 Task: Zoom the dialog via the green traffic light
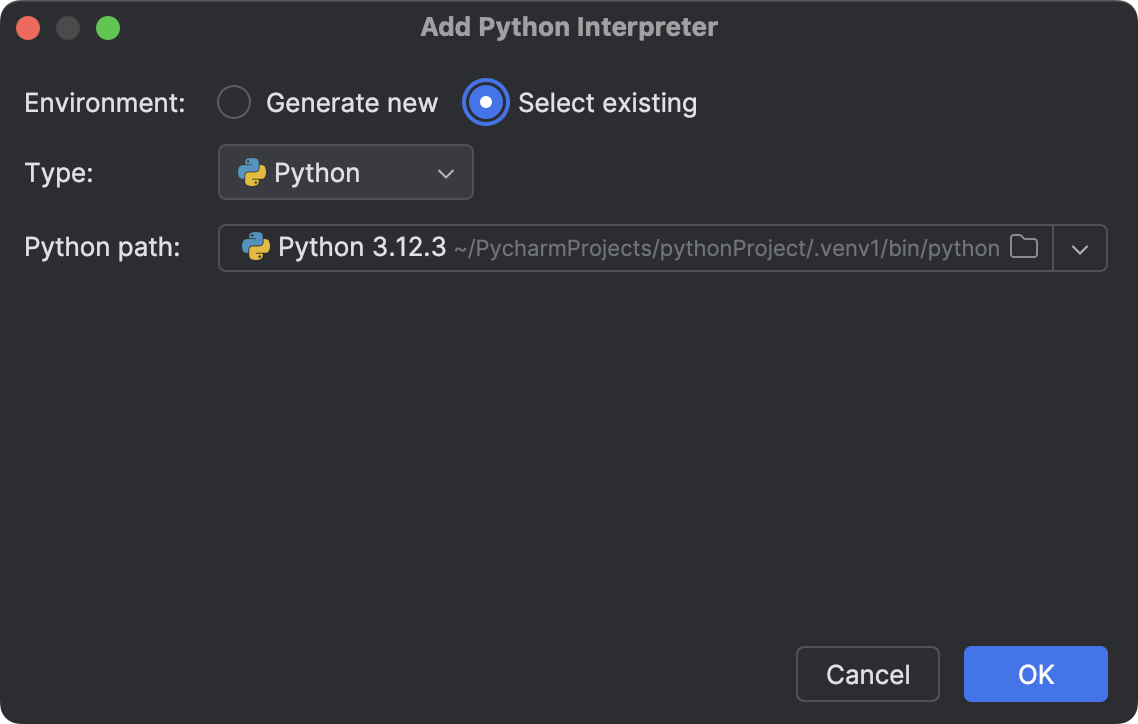point(108,27)
